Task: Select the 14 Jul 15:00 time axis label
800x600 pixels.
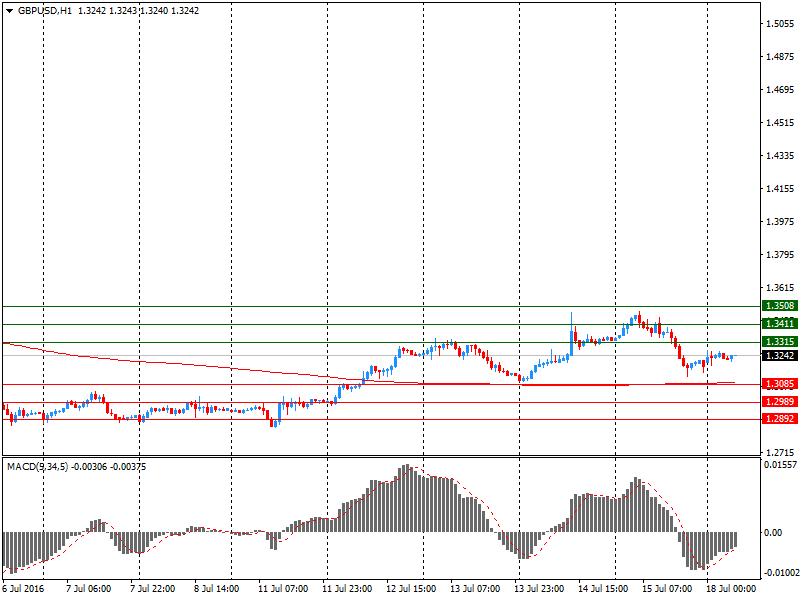Action: click(x=603, y=589)
